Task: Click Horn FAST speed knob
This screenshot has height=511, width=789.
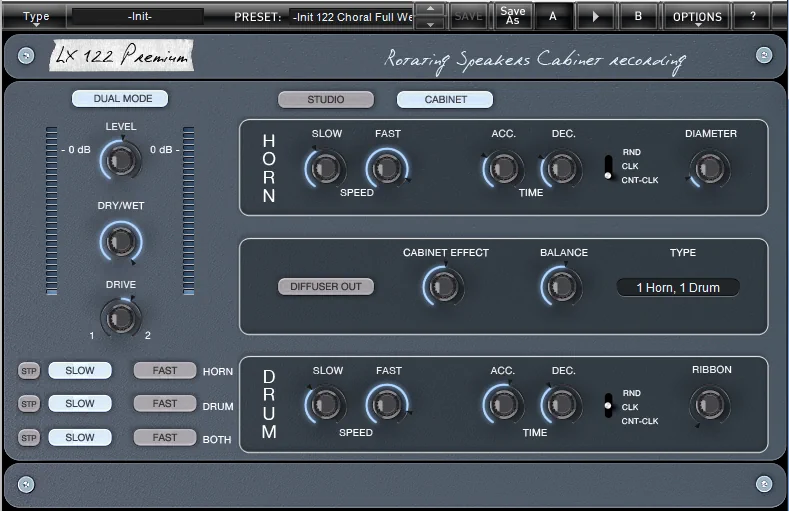Action: pyautogui.click(x=386, y=168)
